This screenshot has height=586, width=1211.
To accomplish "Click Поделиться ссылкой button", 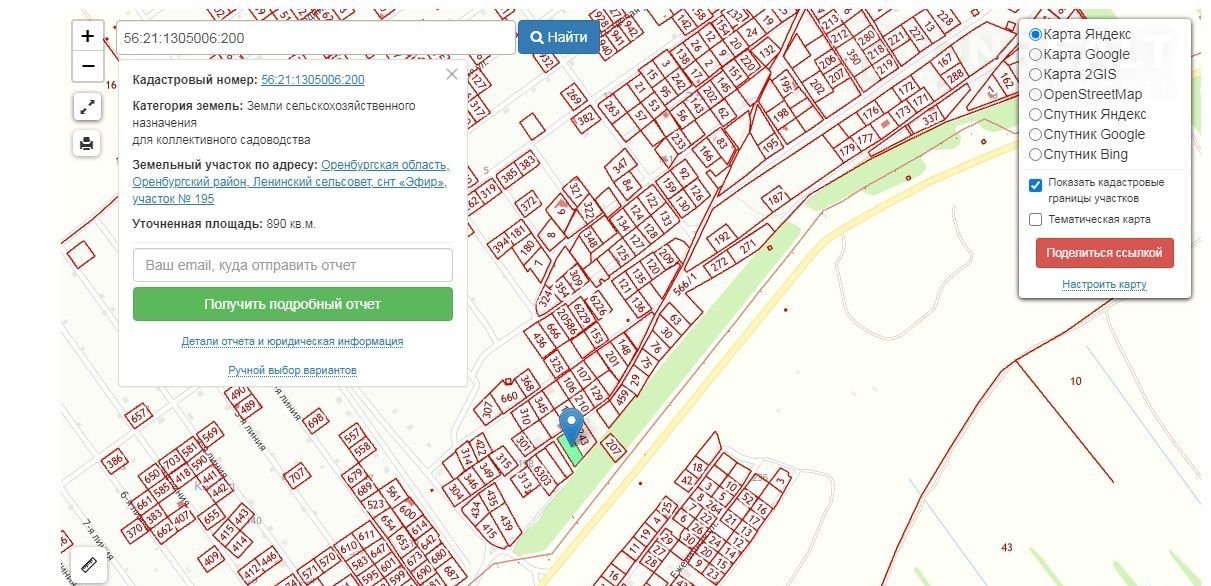I will tap(1104, 253).
